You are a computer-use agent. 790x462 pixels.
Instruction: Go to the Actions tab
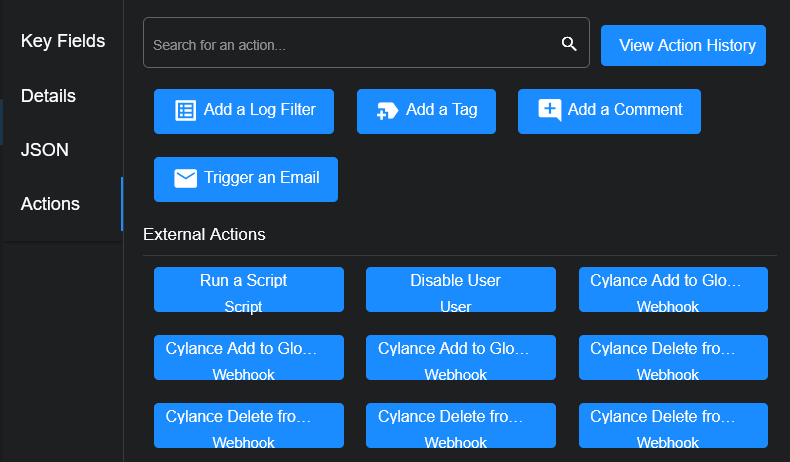(x=50, y=204)
